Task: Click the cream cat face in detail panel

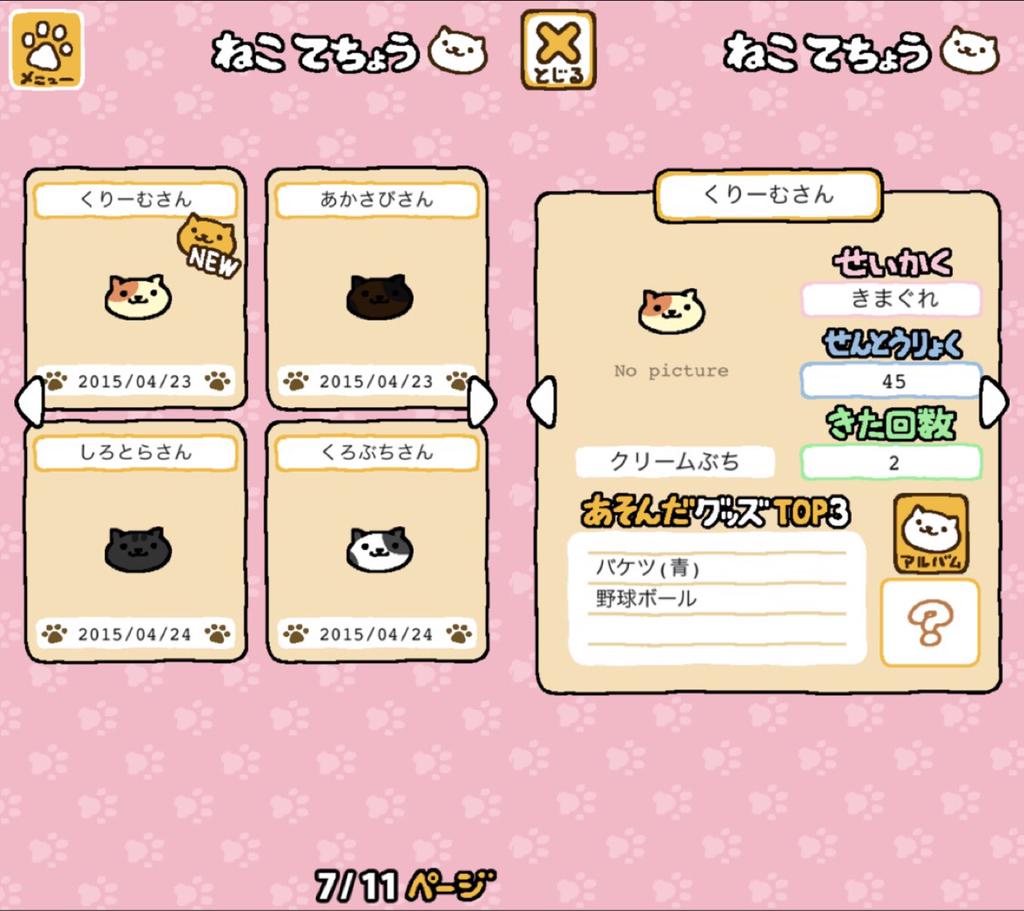Action: (x=671, y=311)
